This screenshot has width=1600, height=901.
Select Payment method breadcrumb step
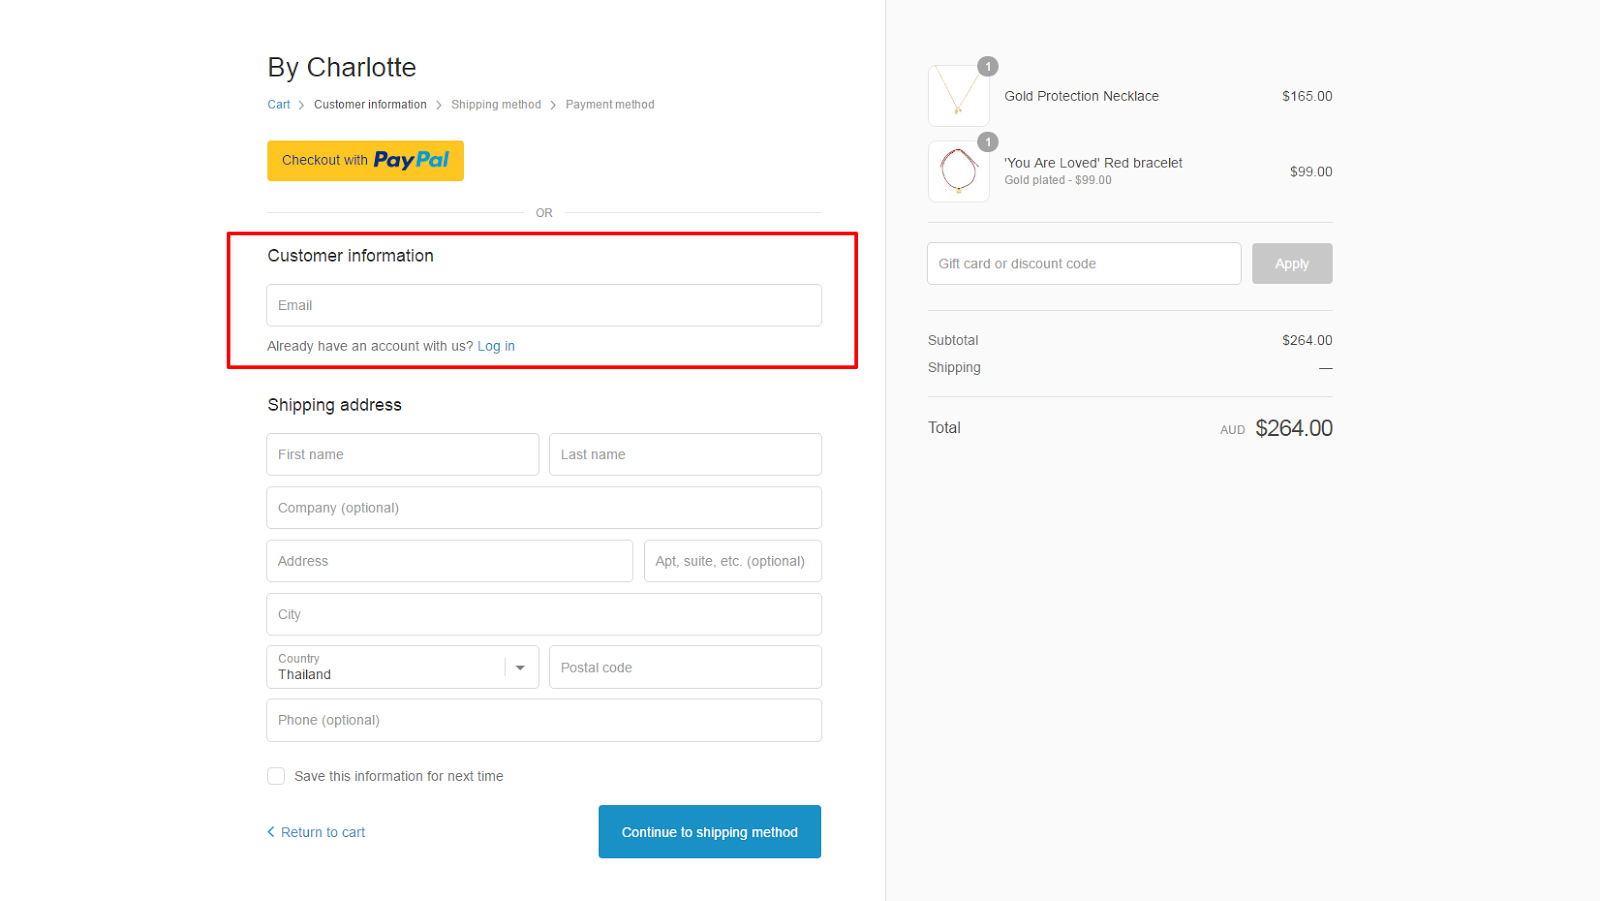coord(609,105)
